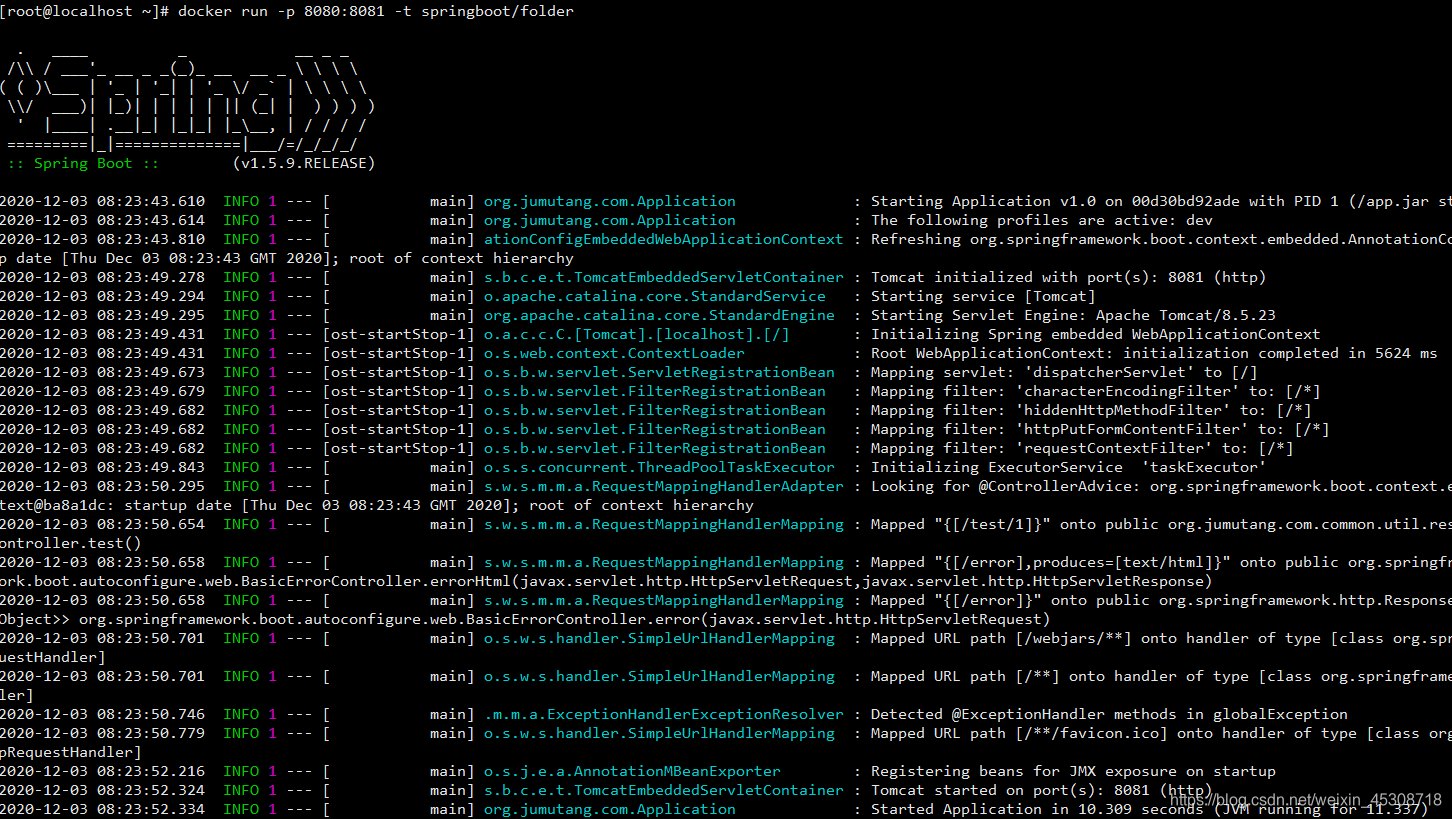Click logger o.apache.catalina.core.StandardService

point(655,296)
